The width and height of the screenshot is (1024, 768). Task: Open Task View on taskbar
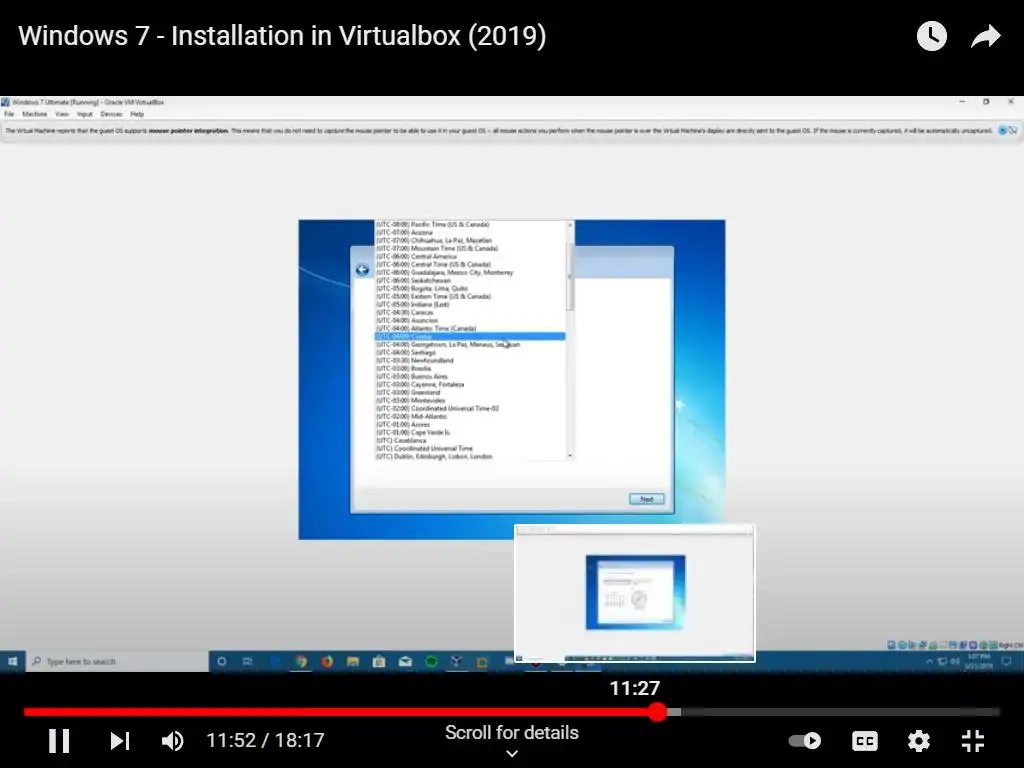248,662
